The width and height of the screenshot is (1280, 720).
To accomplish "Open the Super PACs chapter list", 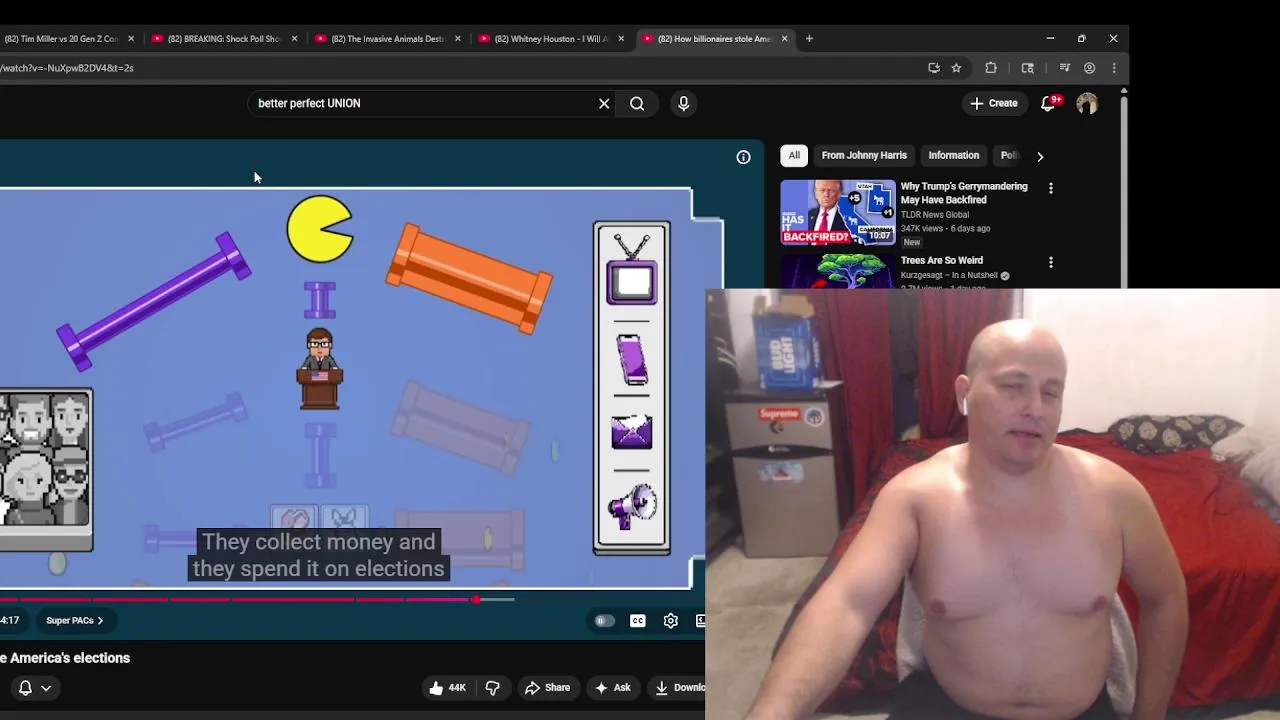I will tap(75, 621).
